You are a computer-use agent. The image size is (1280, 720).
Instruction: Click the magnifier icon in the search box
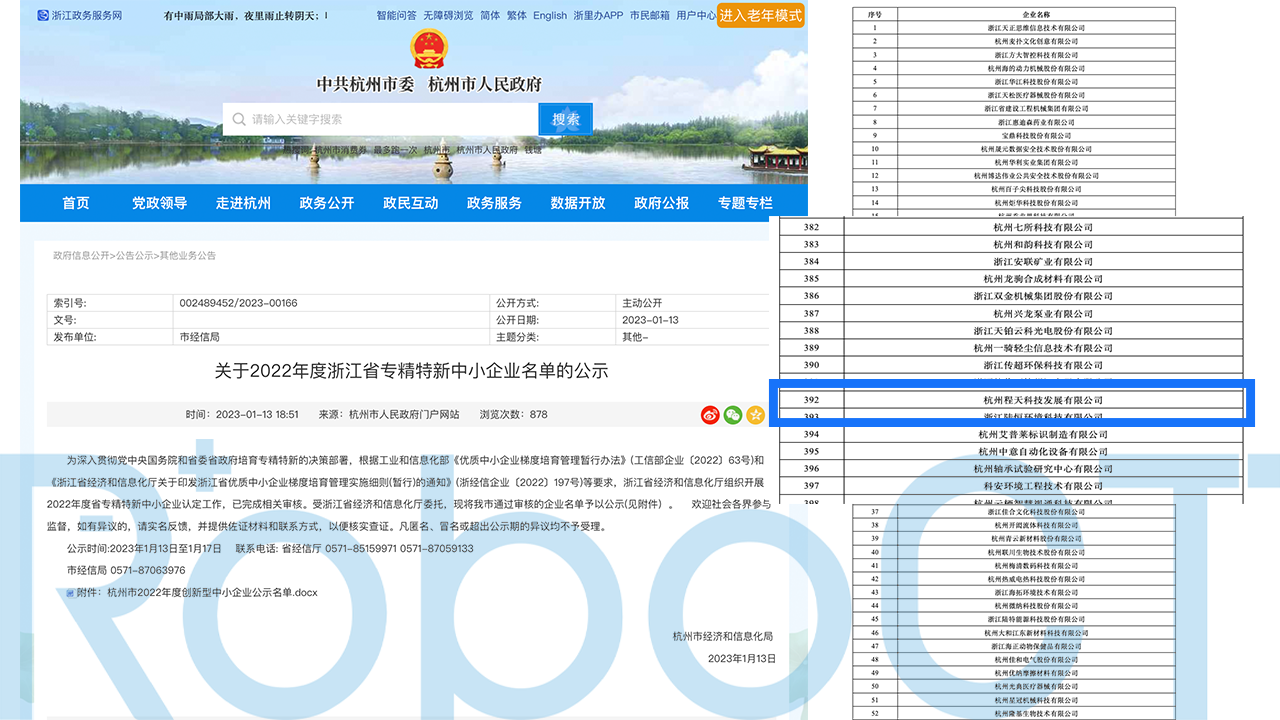click(x=239, y=118)
